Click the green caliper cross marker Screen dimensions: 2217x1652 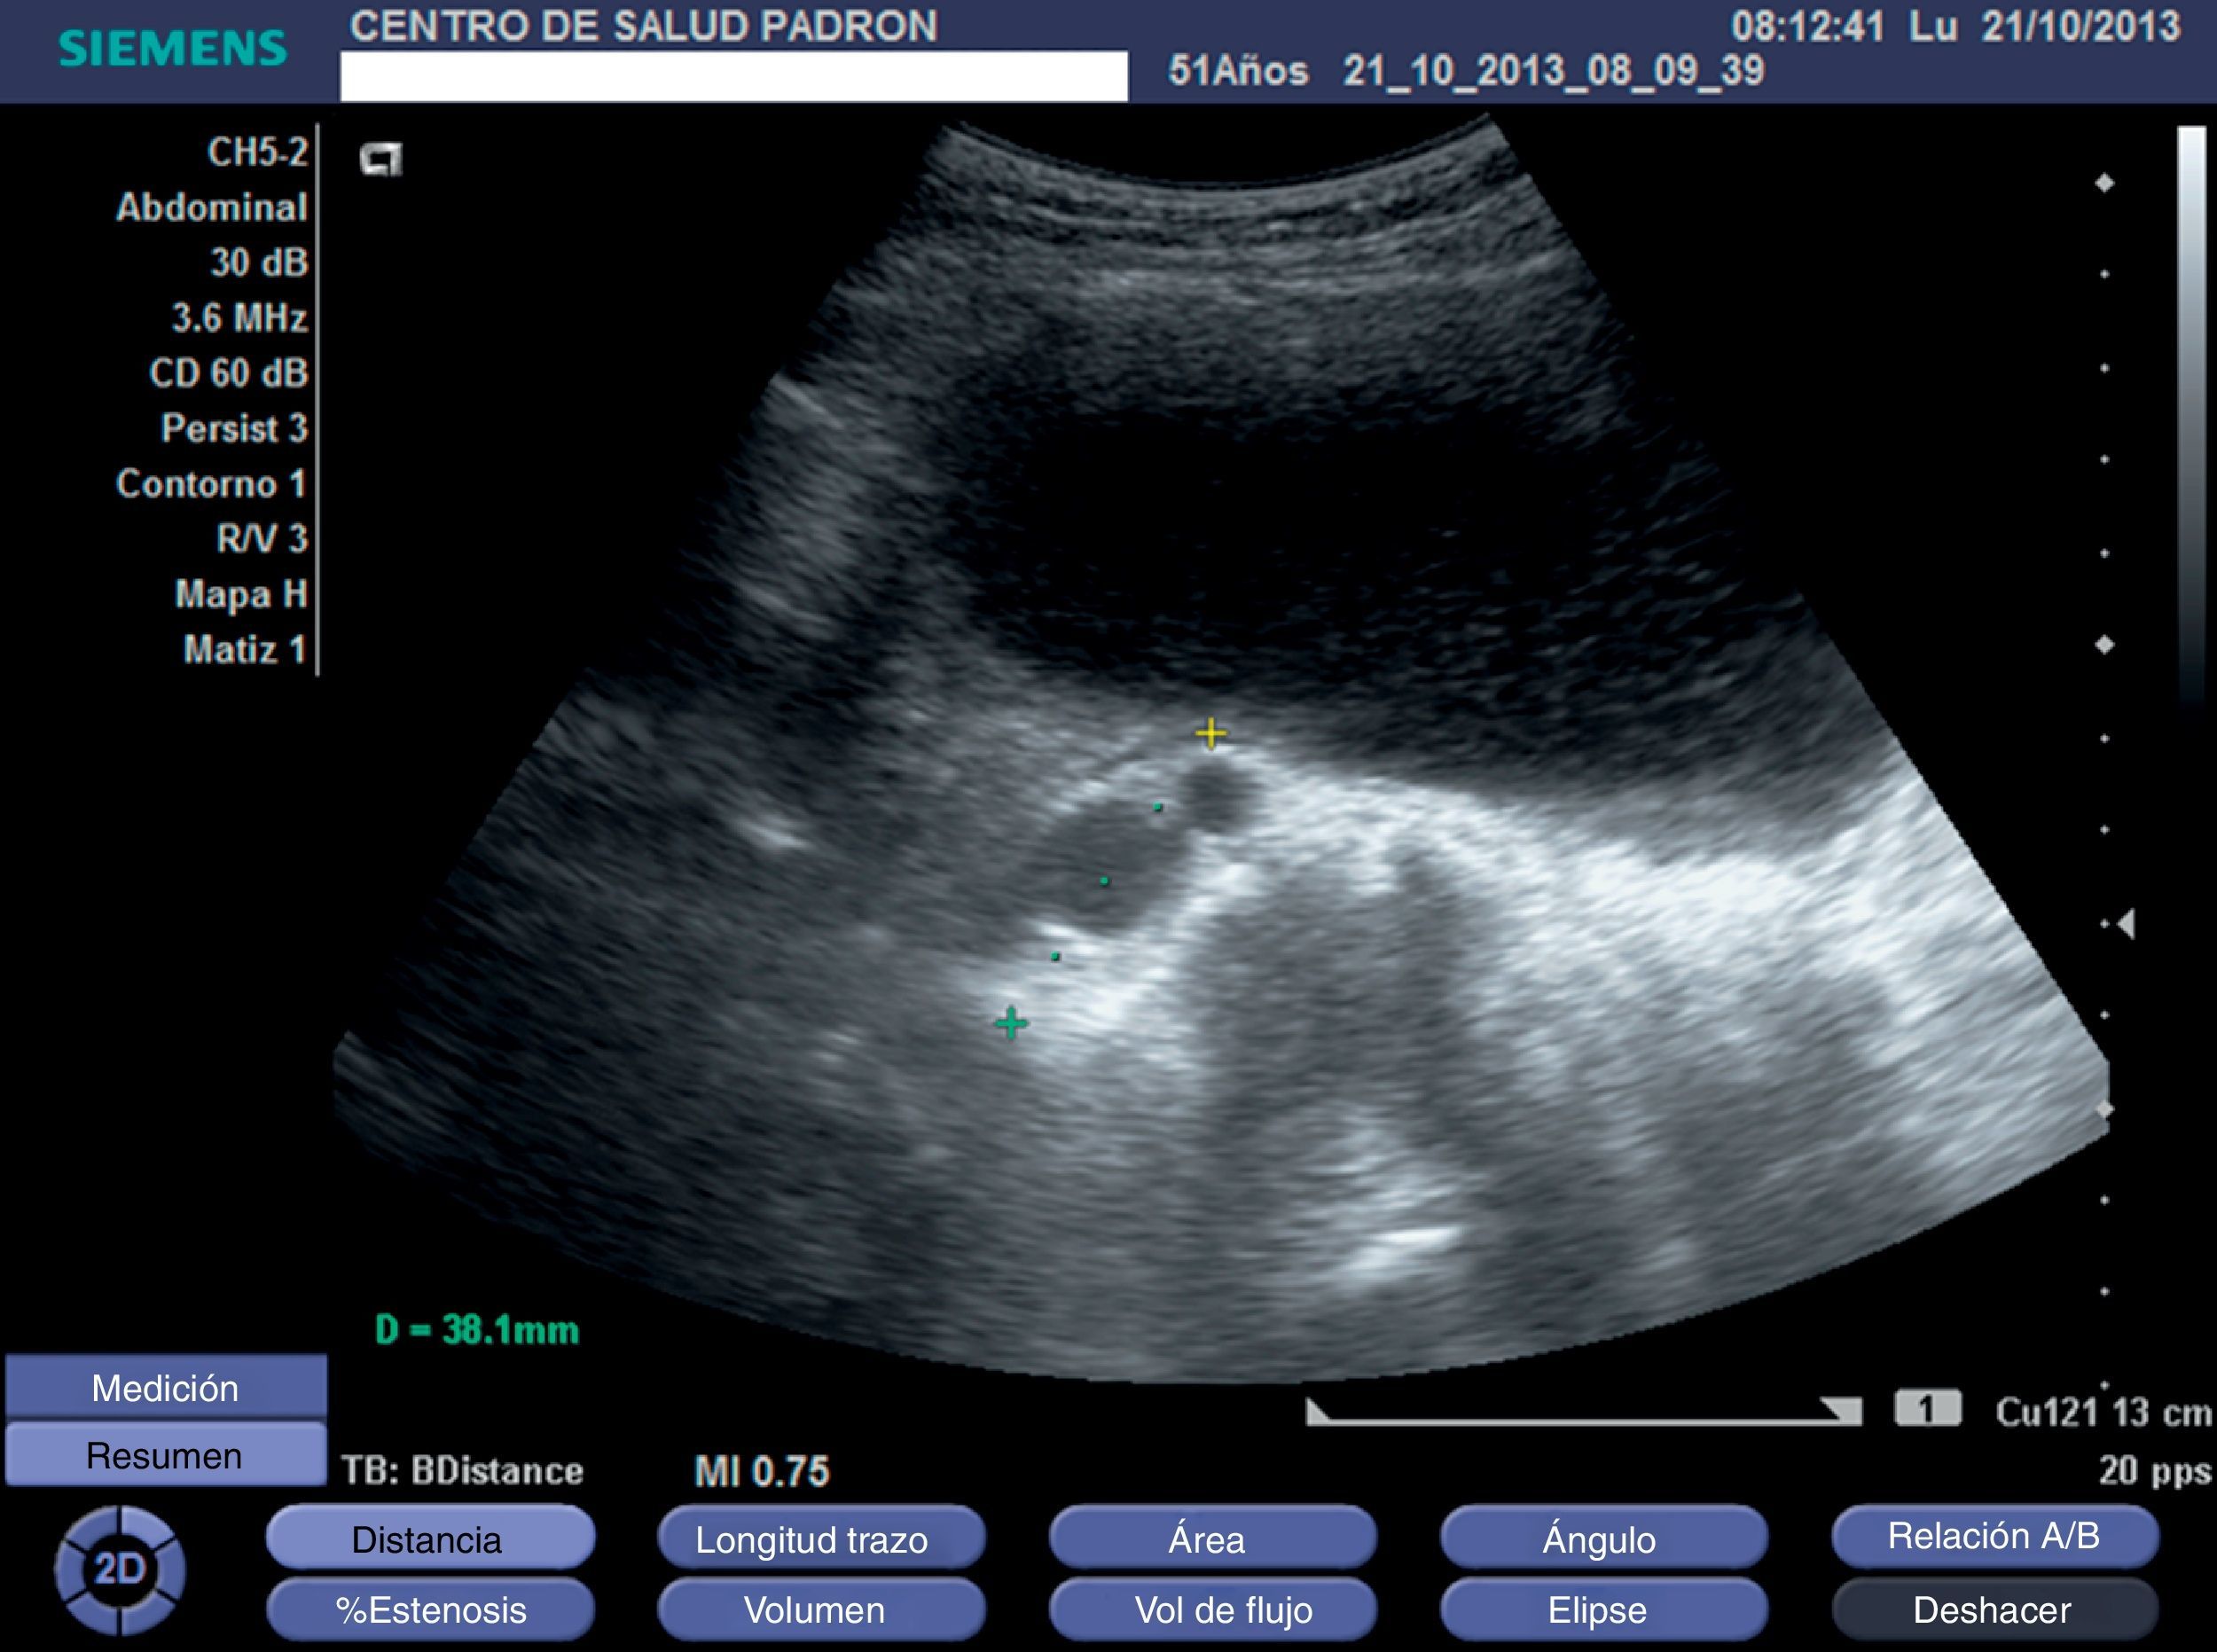point(1011,1022)
